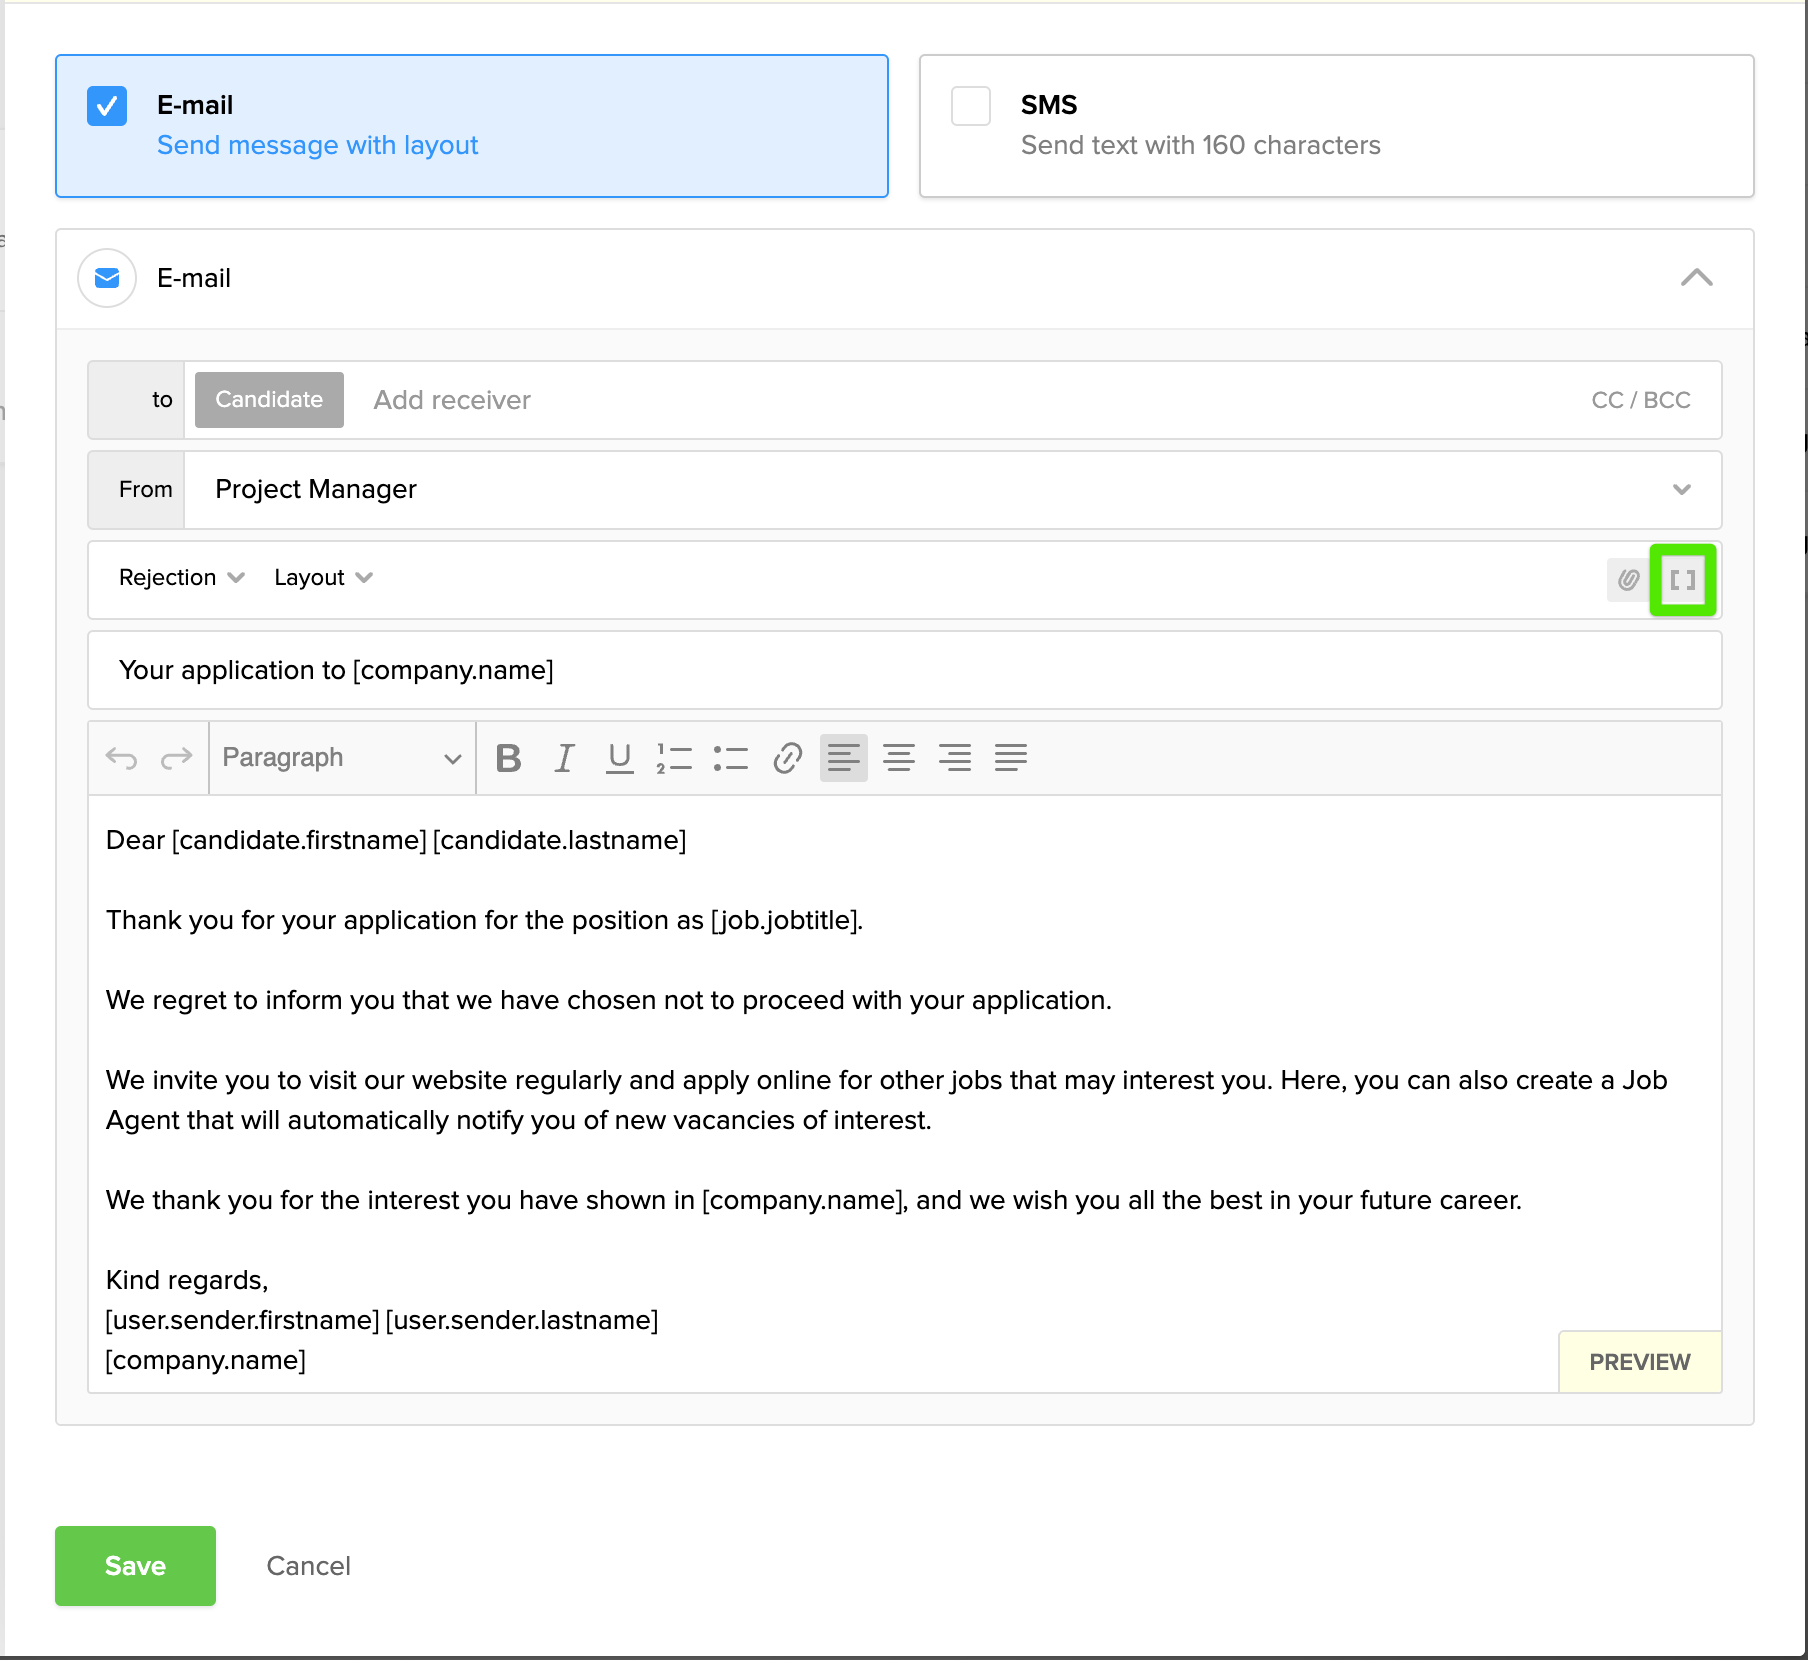Justify the message text
1808x1660 pixels.
[x=1011, y=758]
